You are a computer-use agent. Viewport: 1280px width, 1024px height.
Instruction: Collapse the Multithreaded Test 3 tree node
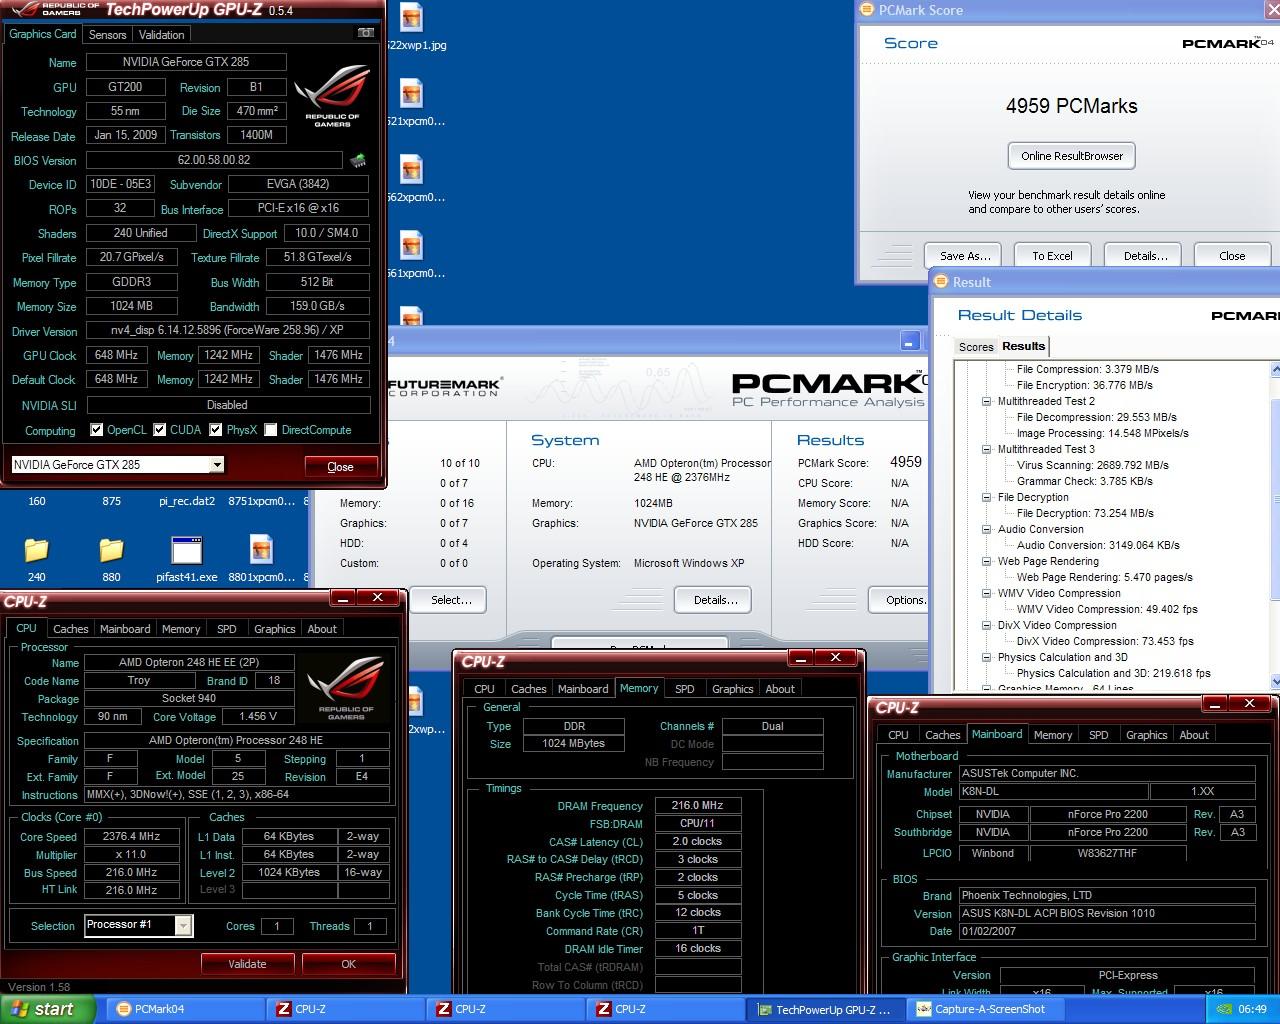point(987,449)
